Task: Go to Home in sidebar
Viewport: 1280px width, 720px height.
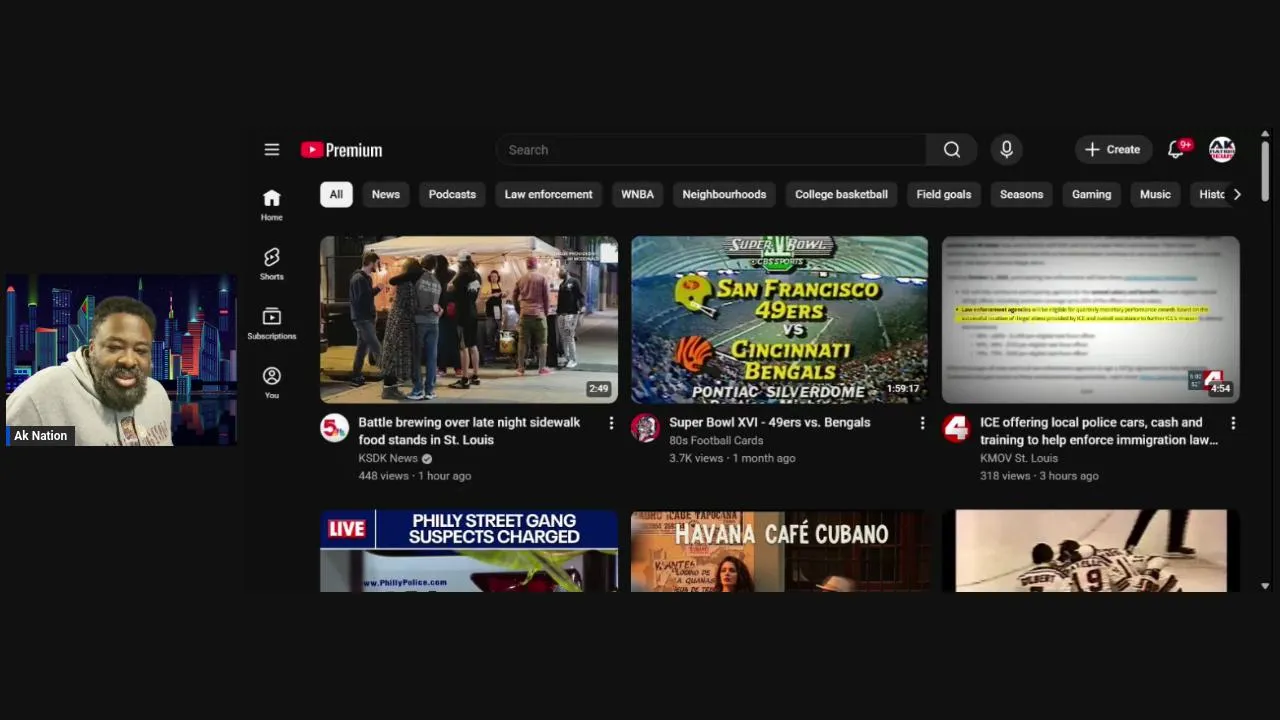Action: coord(272,204)
